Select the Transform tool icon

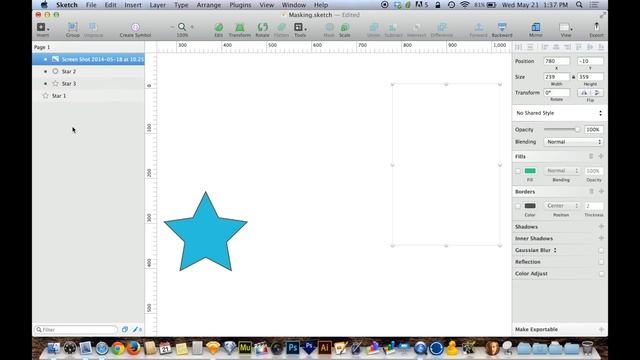click(240, 27)
